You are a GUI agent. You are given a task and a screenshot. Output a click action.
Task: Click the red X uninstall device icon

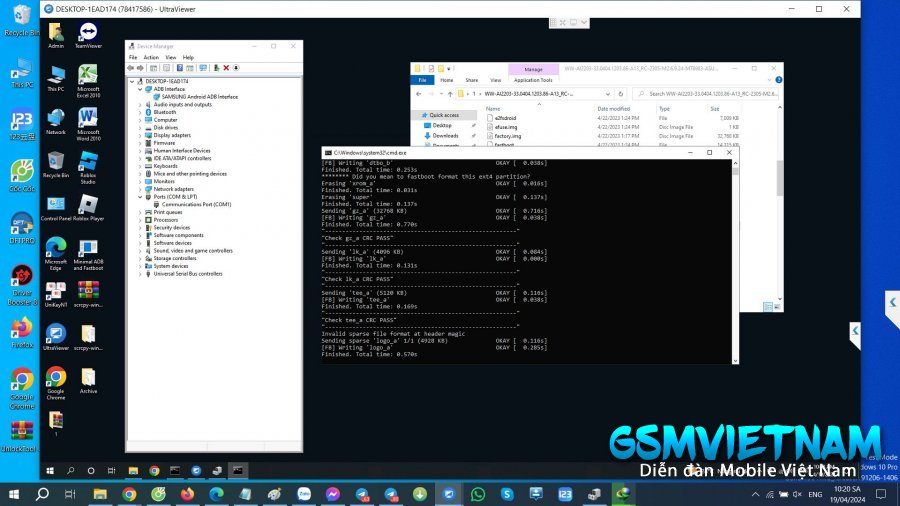click(226, 68)
